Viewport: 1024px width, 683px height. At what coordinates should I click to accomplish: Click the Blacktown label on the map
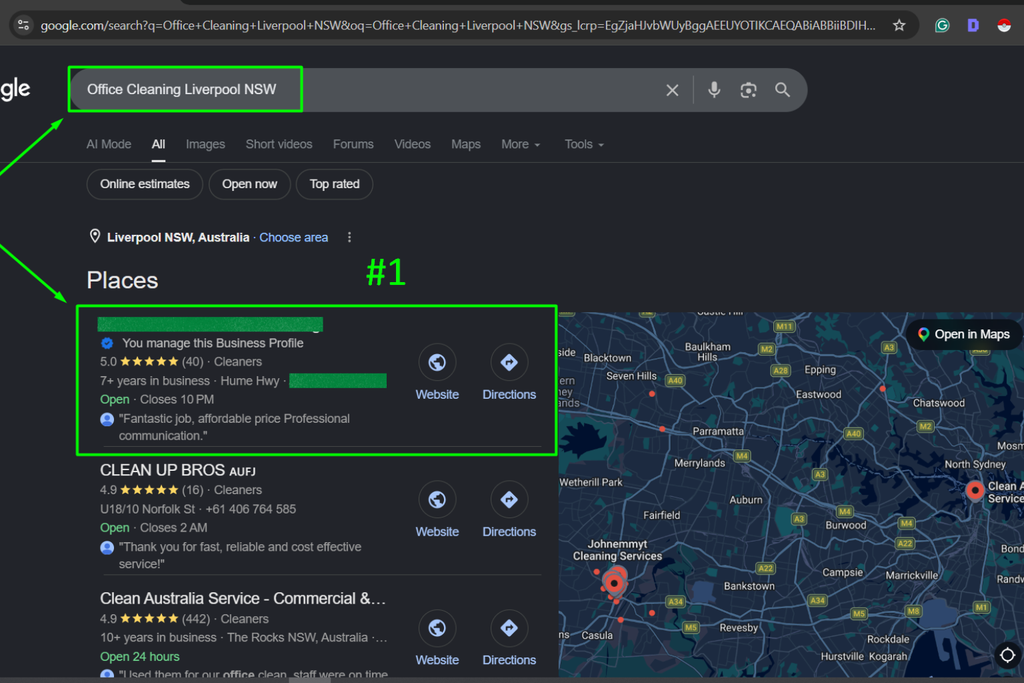click(x=607, y=358)
